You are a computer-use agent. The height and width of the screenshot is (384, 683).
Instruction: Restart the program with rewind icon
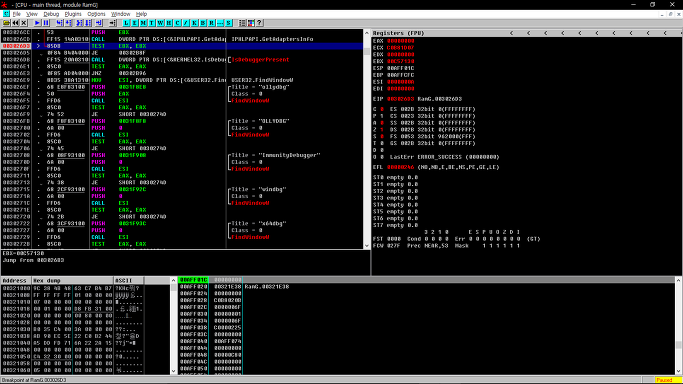[x=15, y=23]
